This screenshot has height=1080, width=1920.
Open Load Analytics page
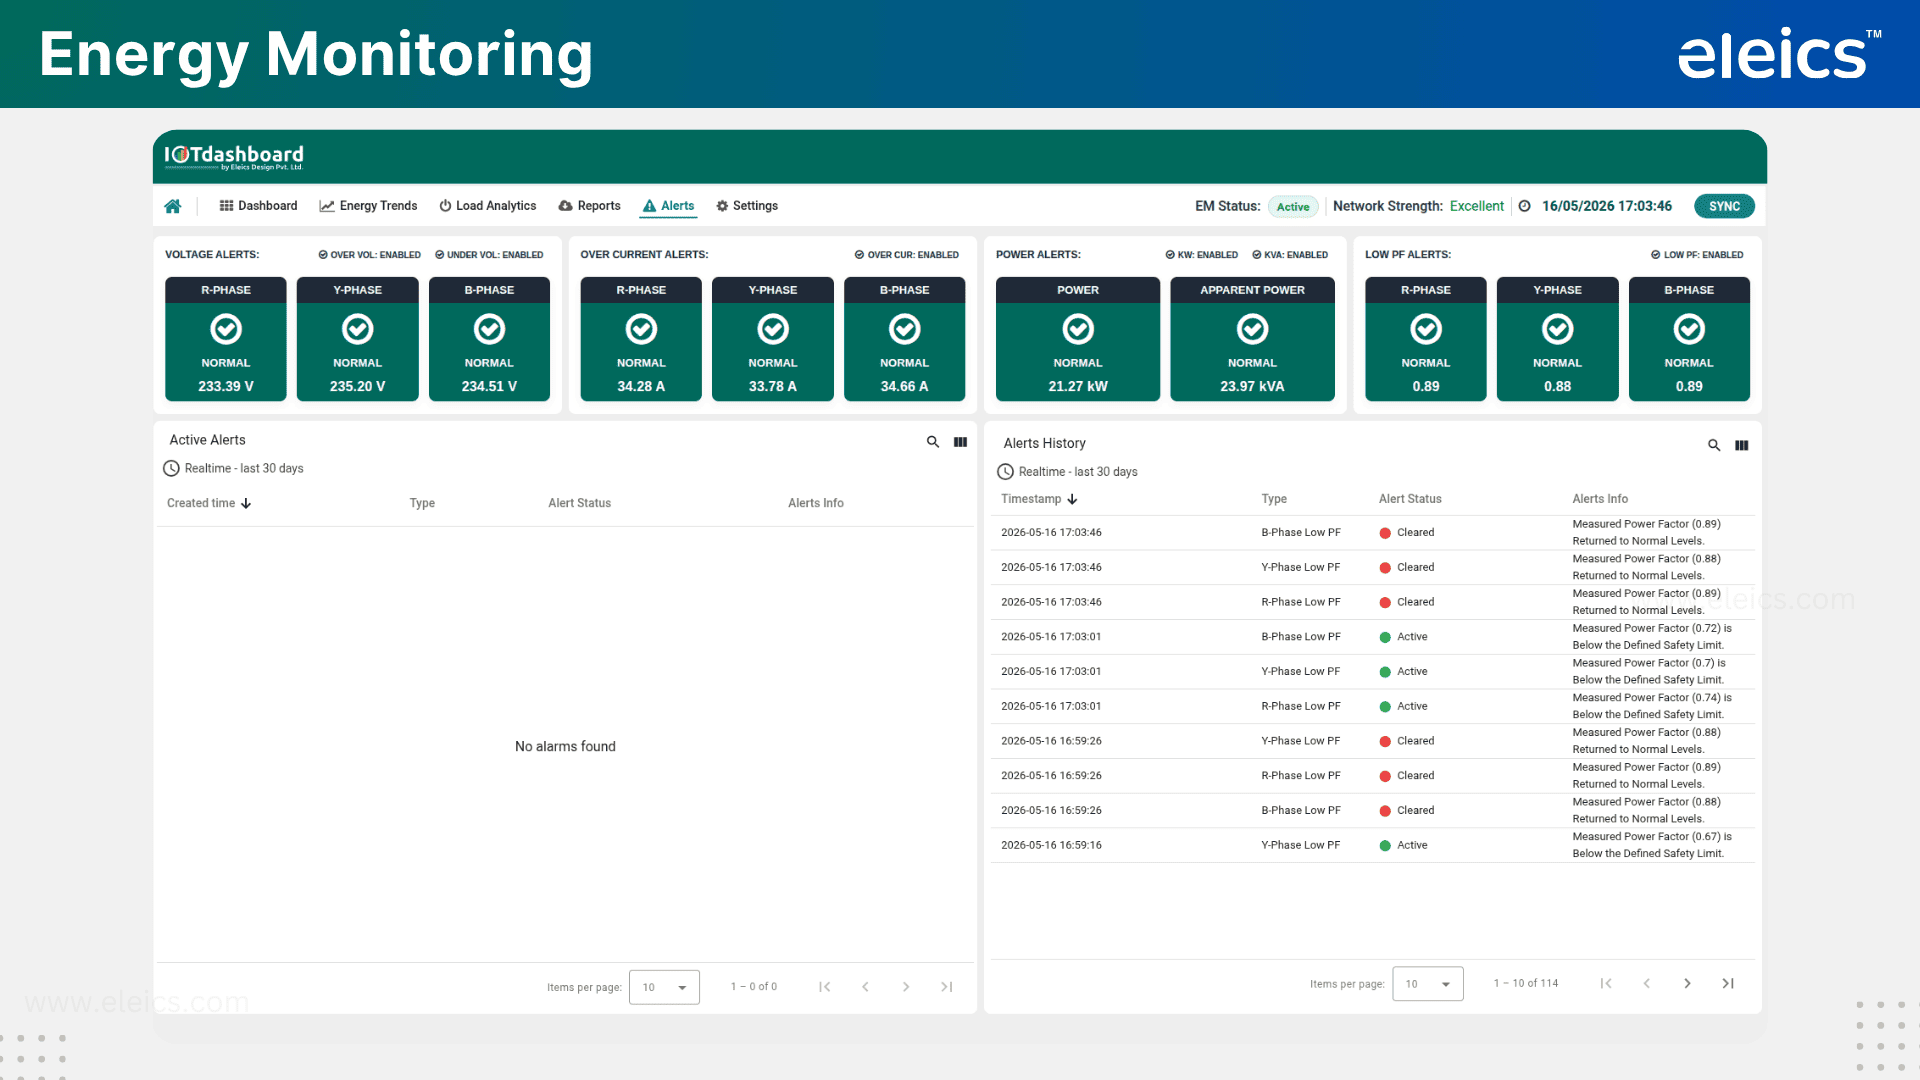click(x=487, y=206)
